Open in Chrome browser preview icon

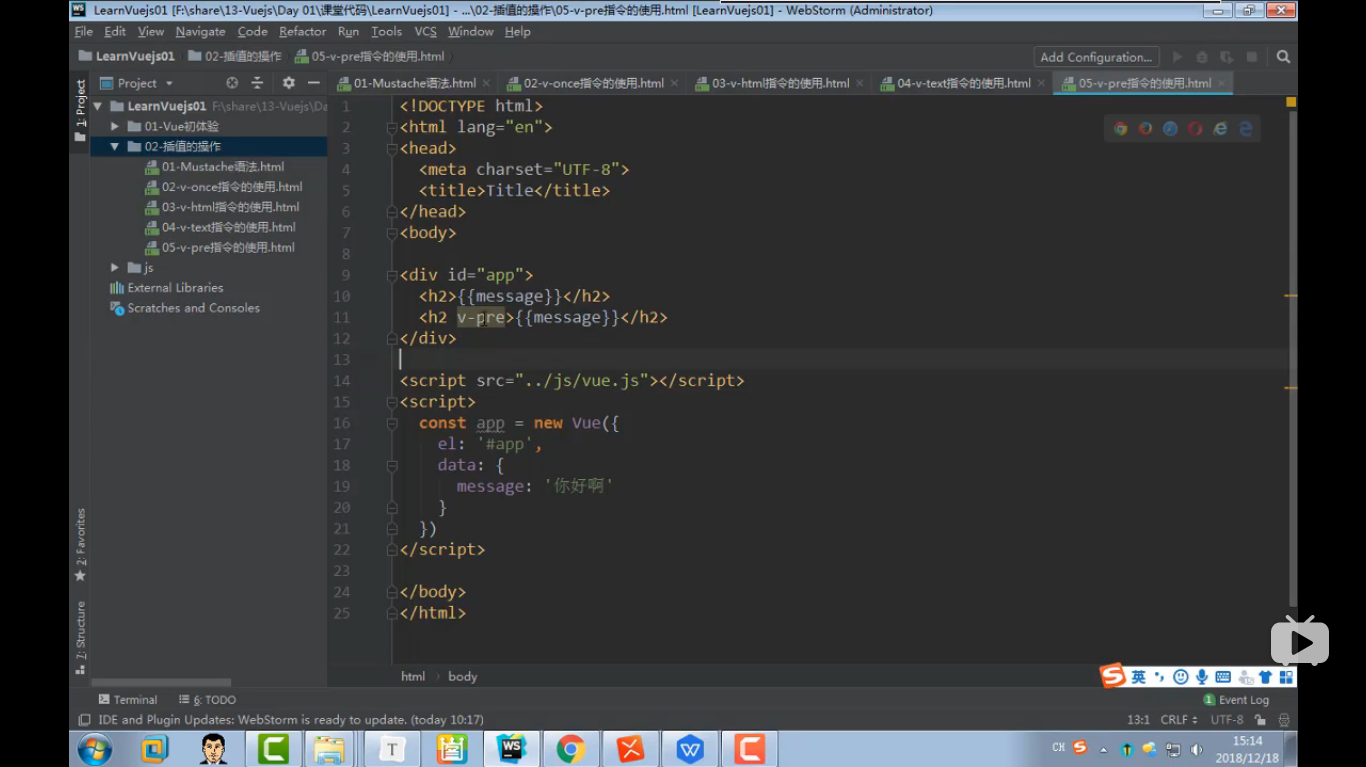pyautogui.click(x=1121, y=129)
